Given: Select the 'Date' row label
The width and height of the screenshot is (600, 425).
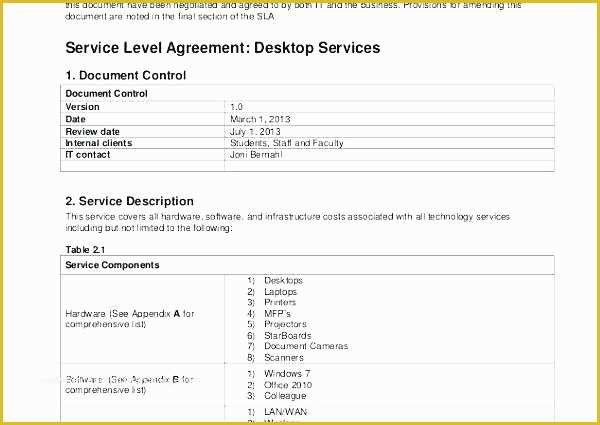Looking at the screenshot, I should click(x=75, y=119).
